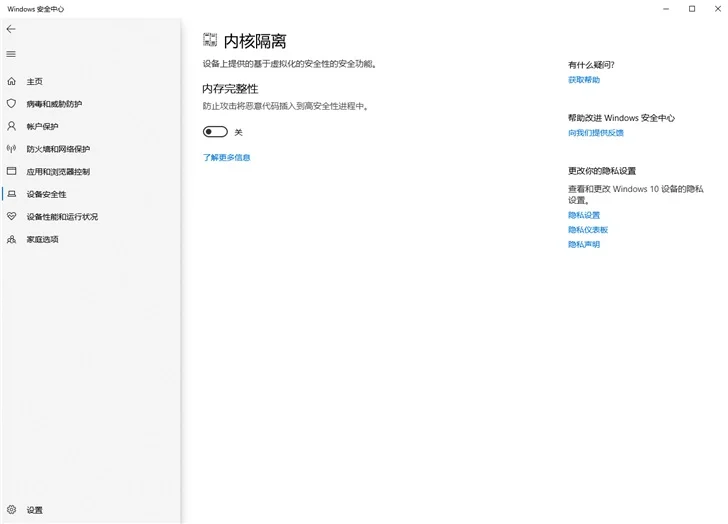Click the 内核隔离 page title
The height and width of the screenshot is (524, 728).
coord(255,41)
